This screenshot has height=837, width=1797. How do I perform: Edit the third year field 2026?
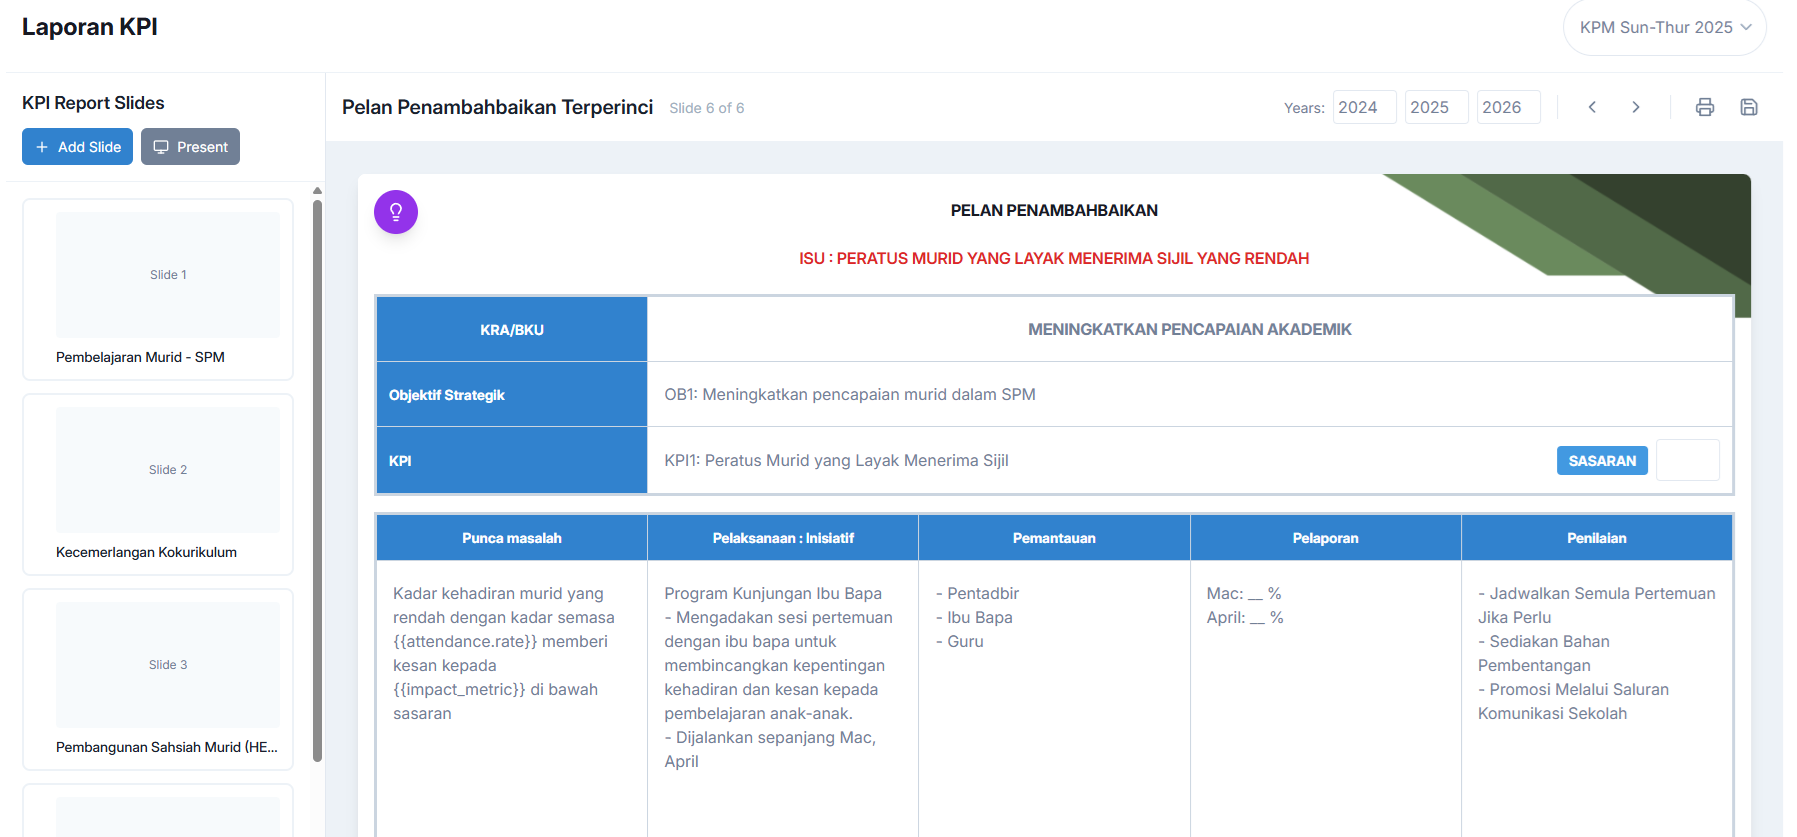[1508, 107]
